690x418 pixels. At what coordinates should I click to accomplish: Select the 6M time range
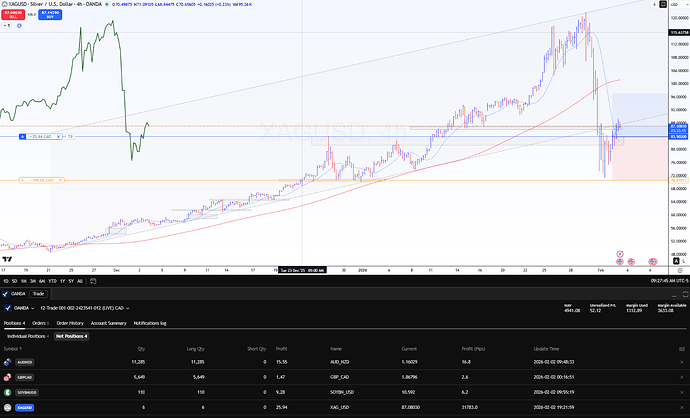pos(42,281)
